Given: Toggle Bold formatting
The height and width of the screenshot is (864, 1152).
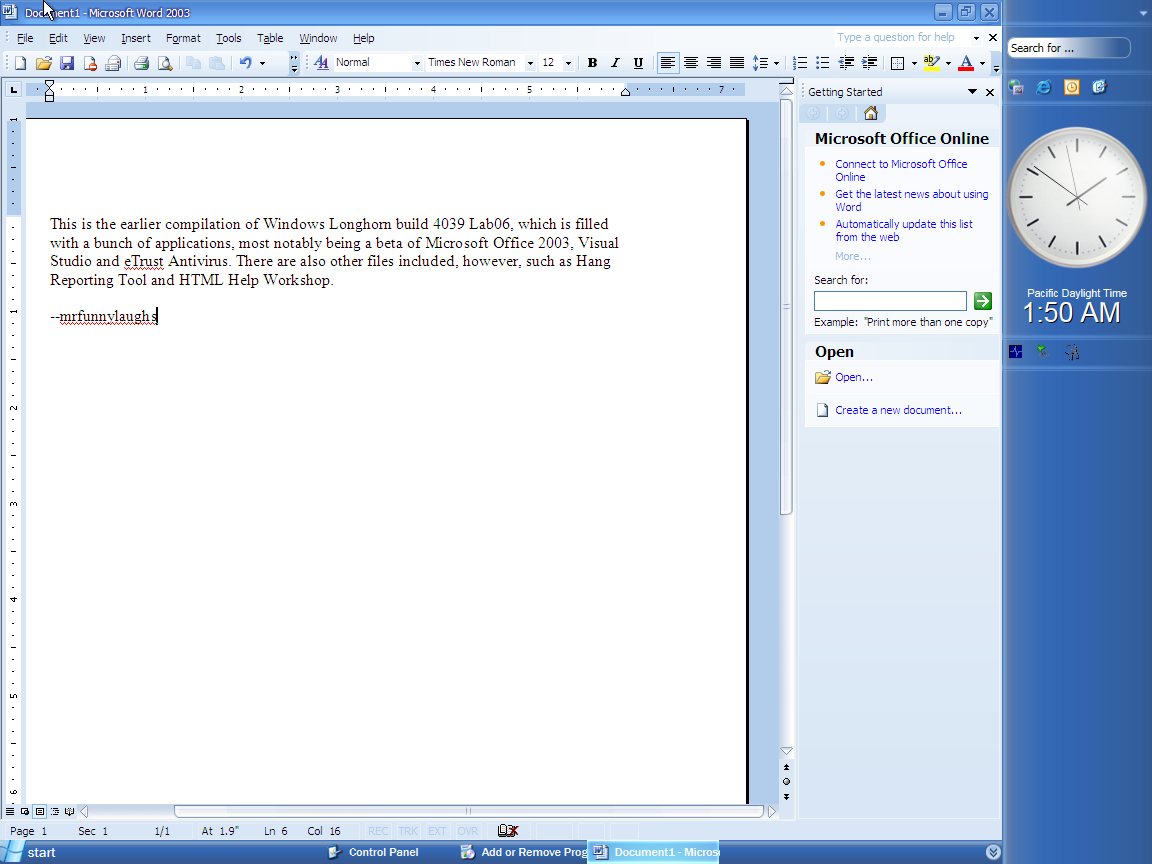Looking at the screenshot, I should [x=592, y=63].
